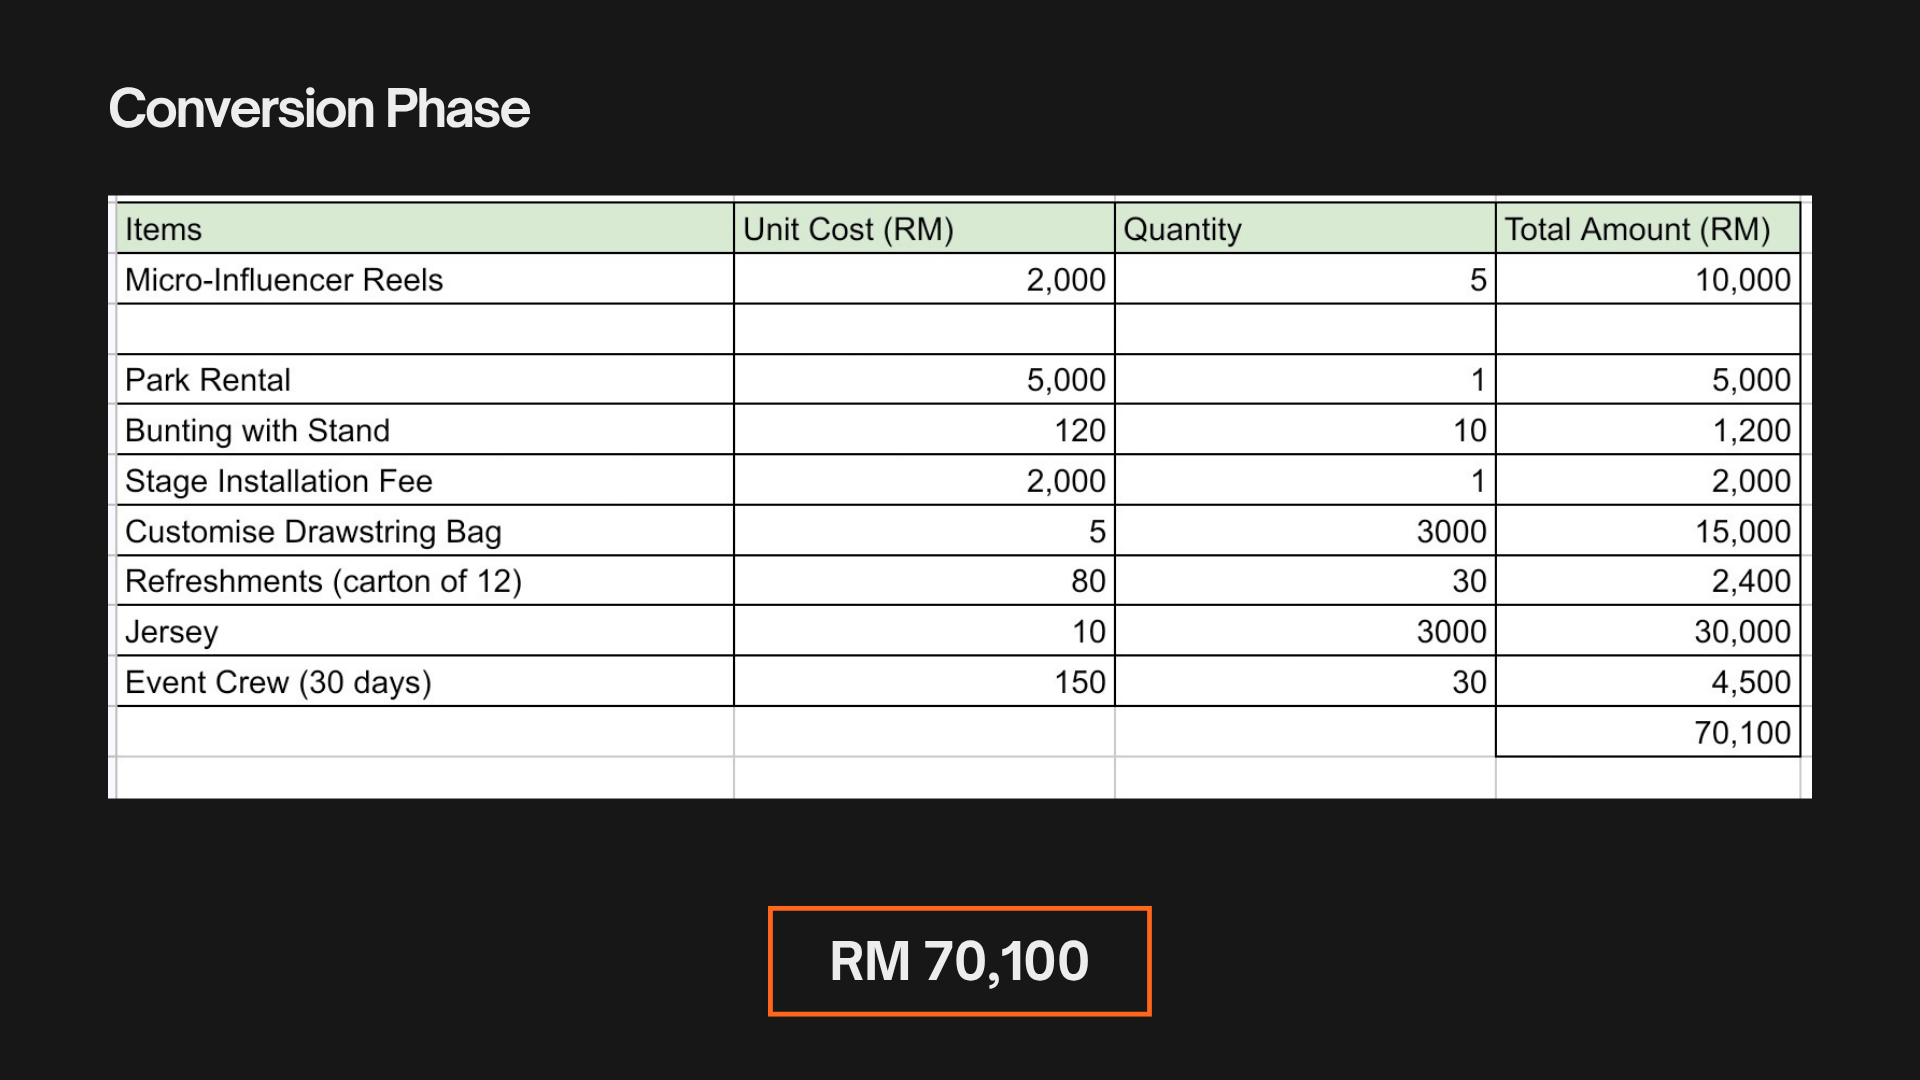Select the Quantity header cell
Screen dimensions: 1920x1080
click(1305, 228)
